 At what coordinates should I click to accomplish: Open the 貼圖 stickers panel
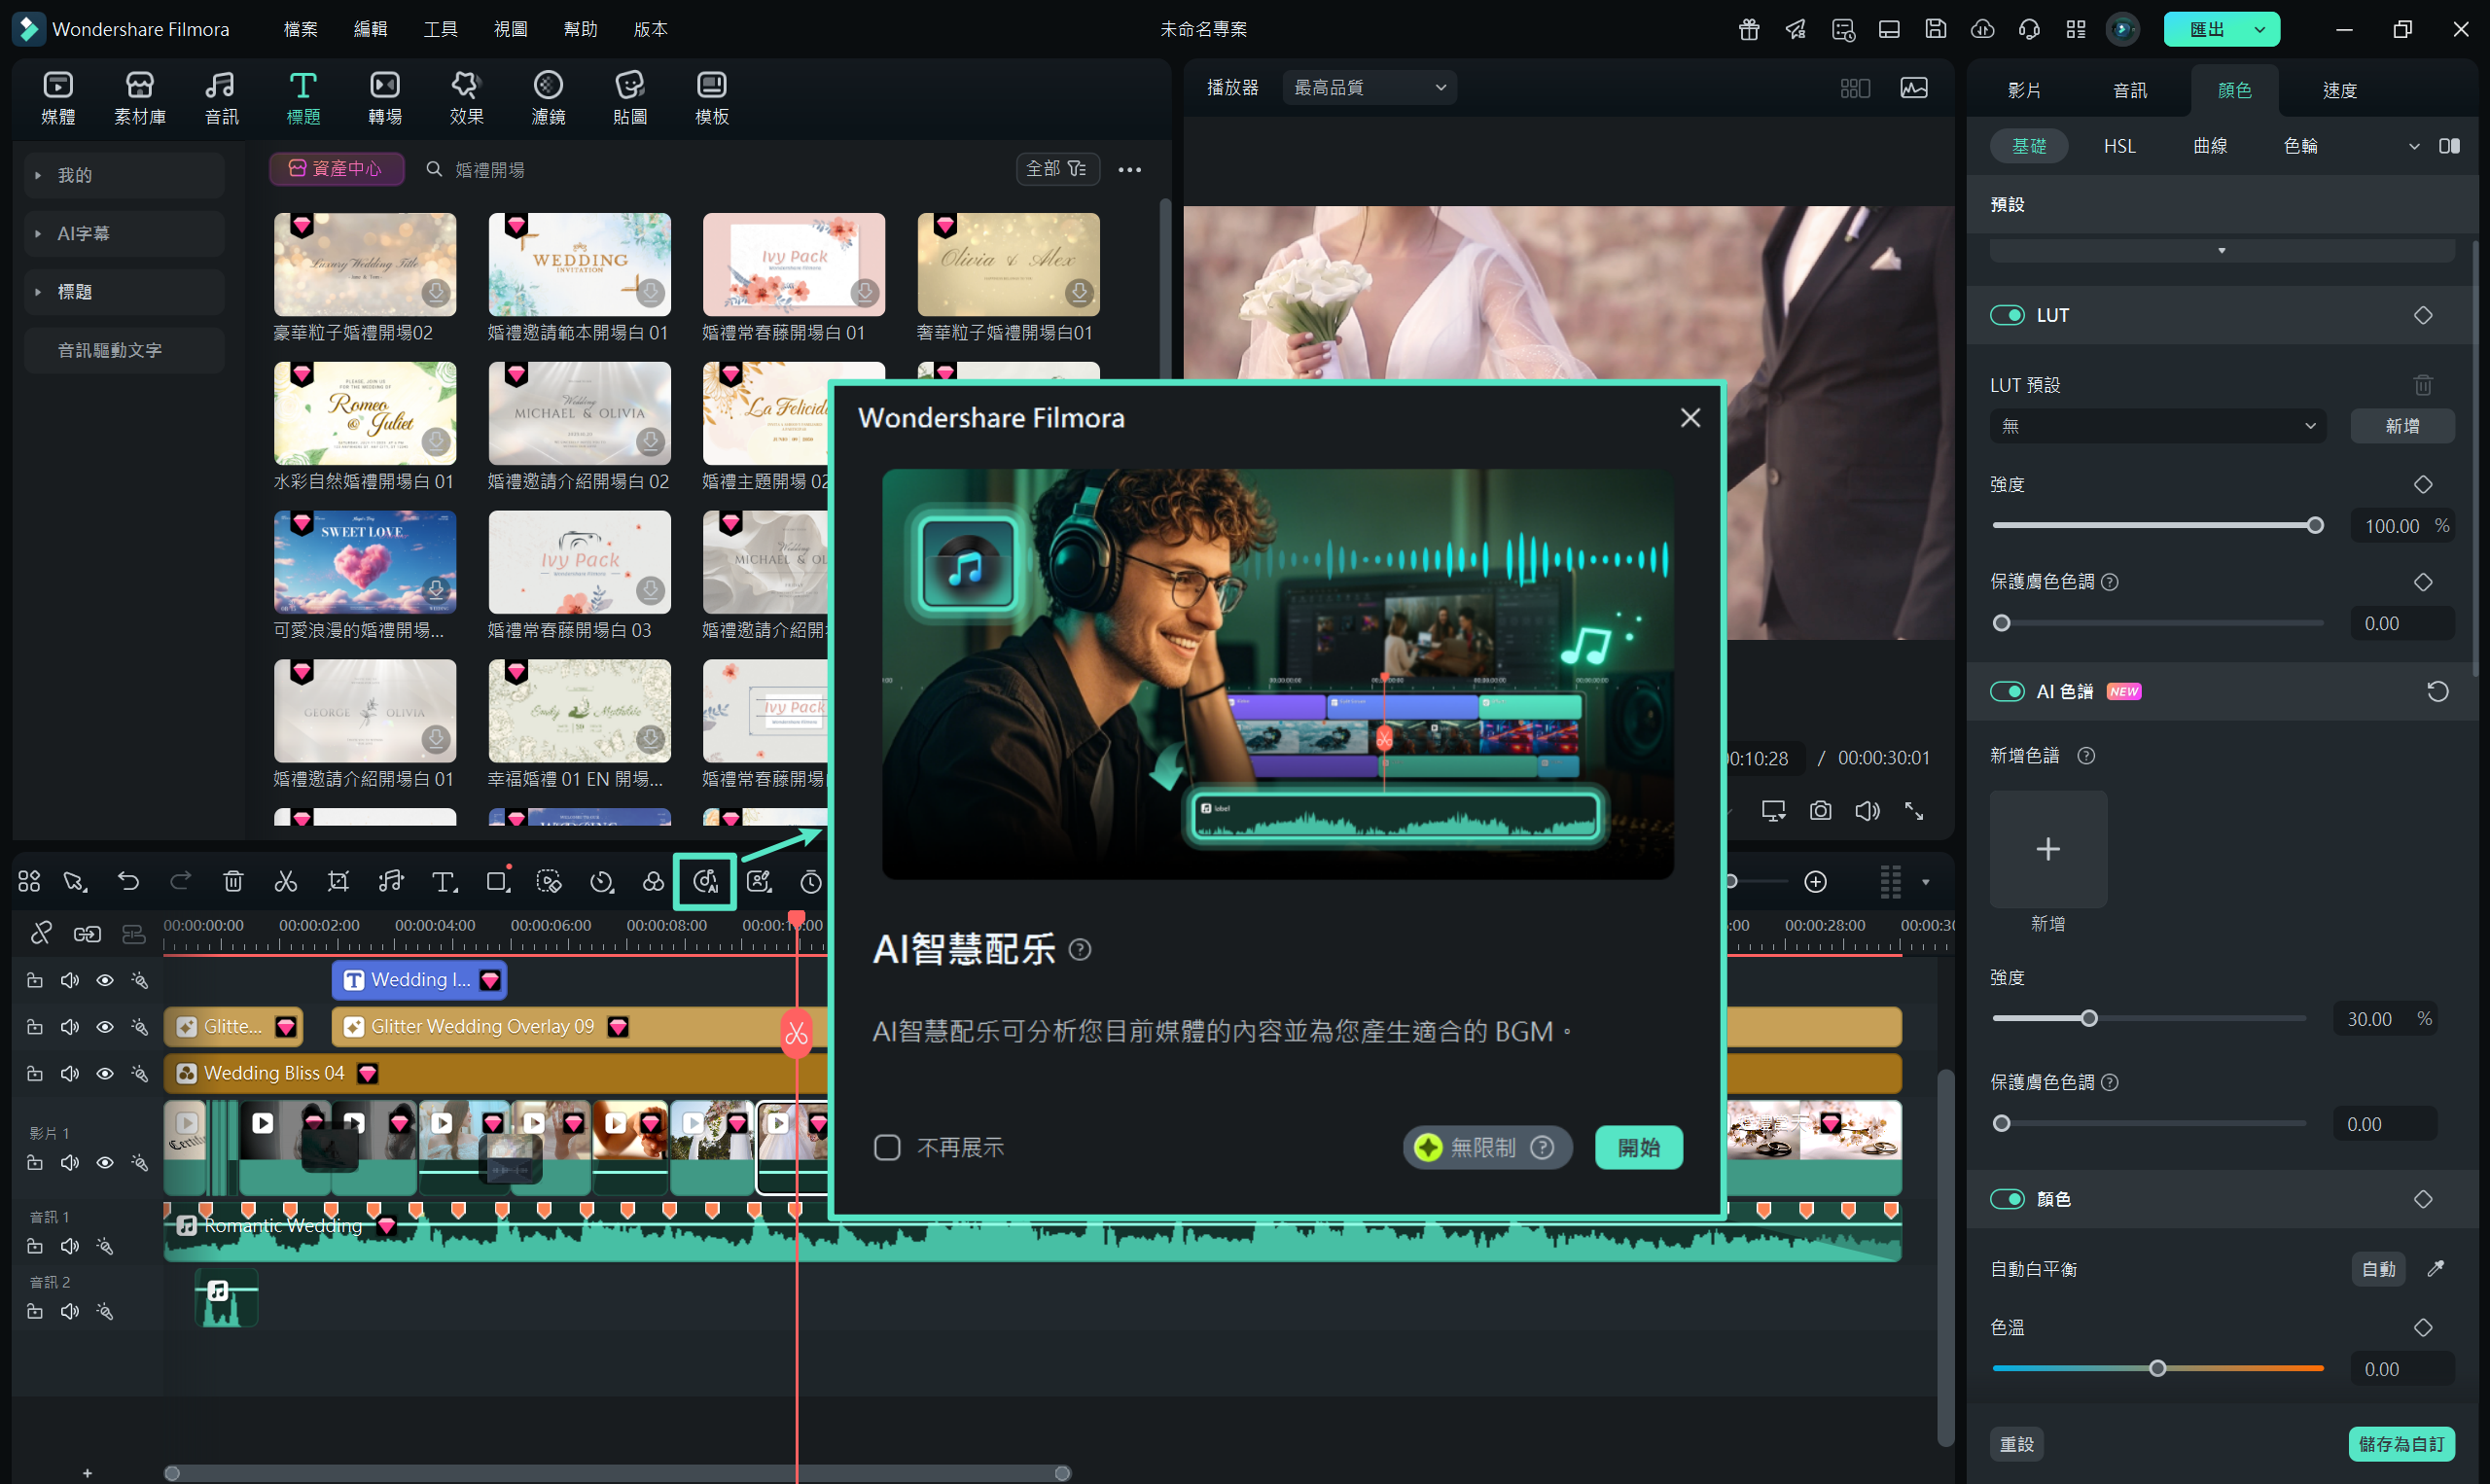(x=630, y=98)
